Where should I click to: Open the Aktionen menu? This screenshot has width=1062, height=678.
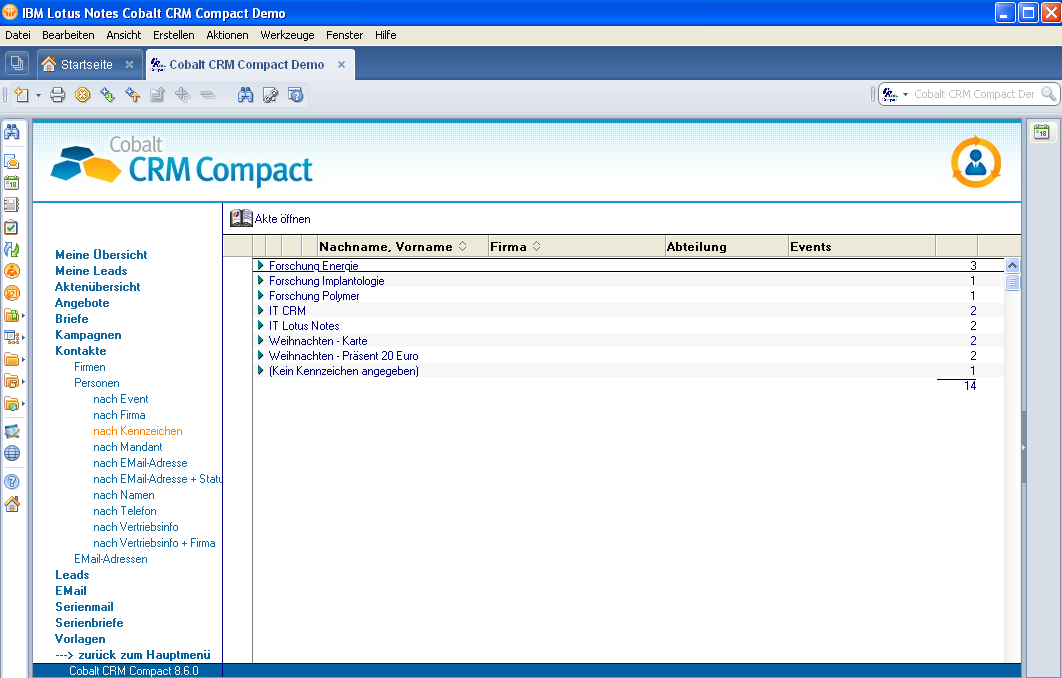tap(228, 35)
